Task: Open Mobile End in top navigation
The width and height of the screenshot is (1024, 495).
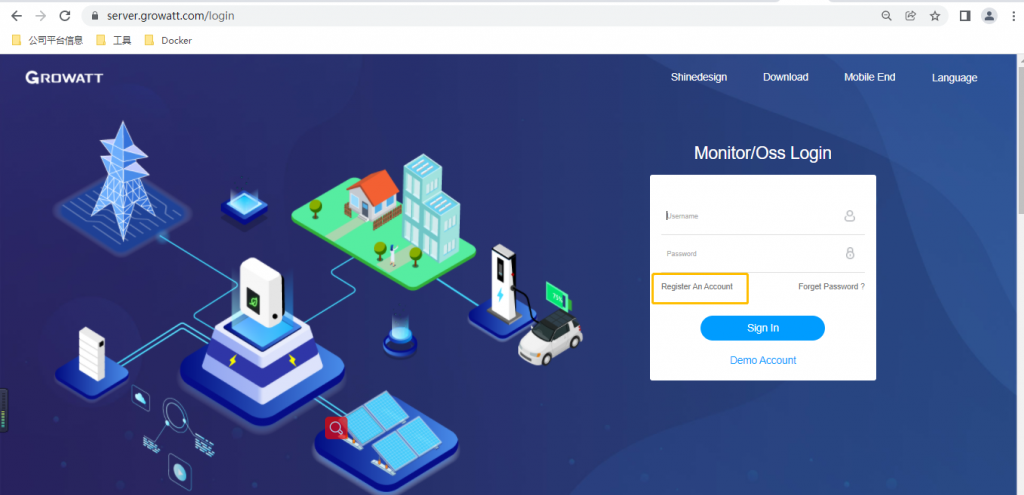Action: 869,77
